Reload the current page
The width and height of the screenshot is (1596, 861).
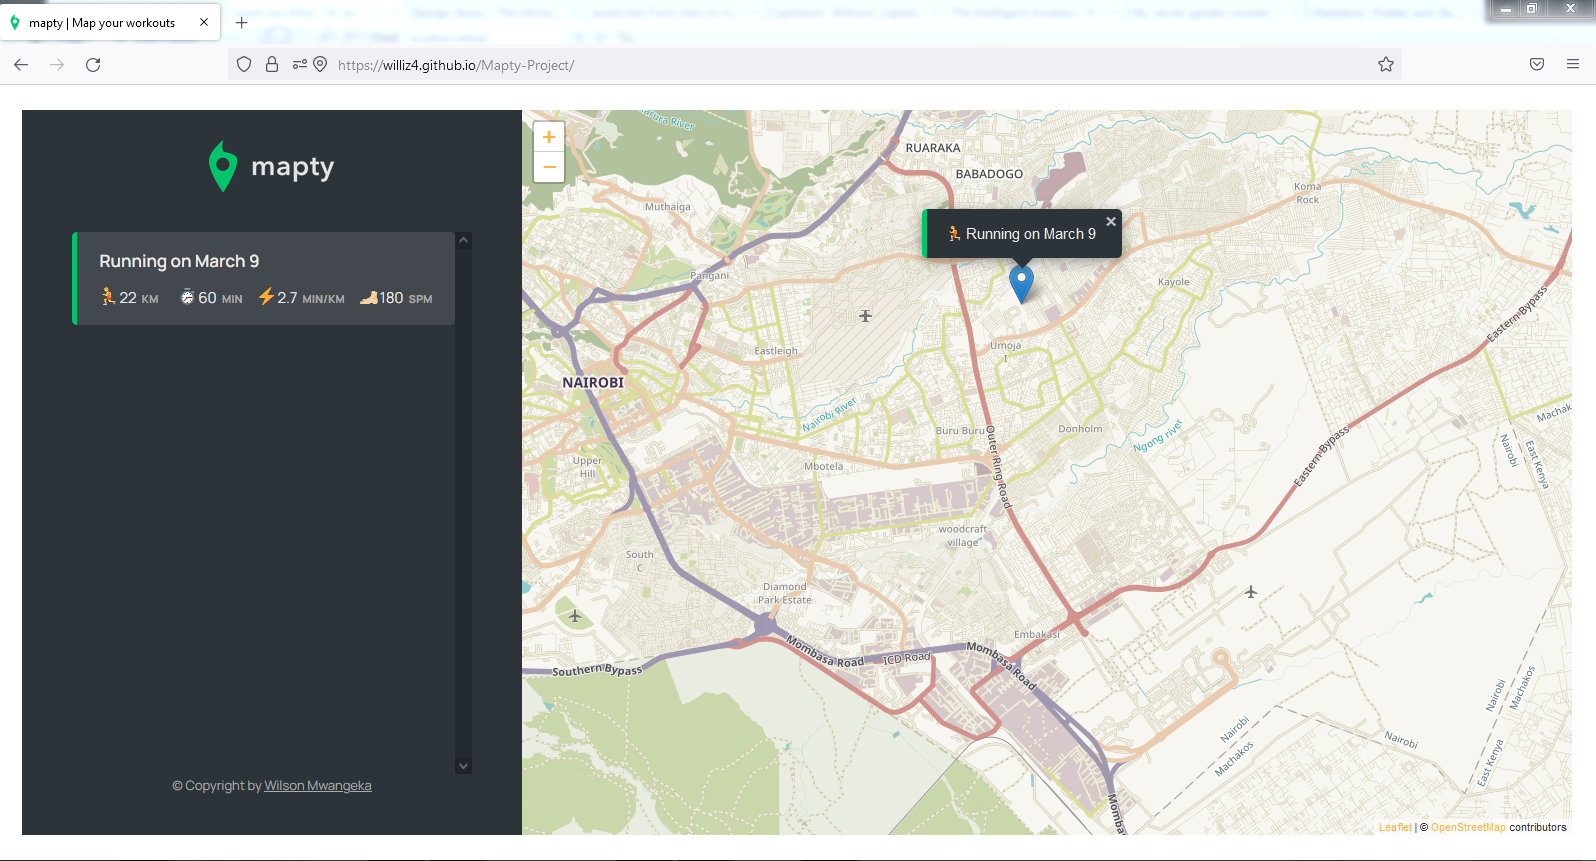pyautogui.click(x=93, y=65)
